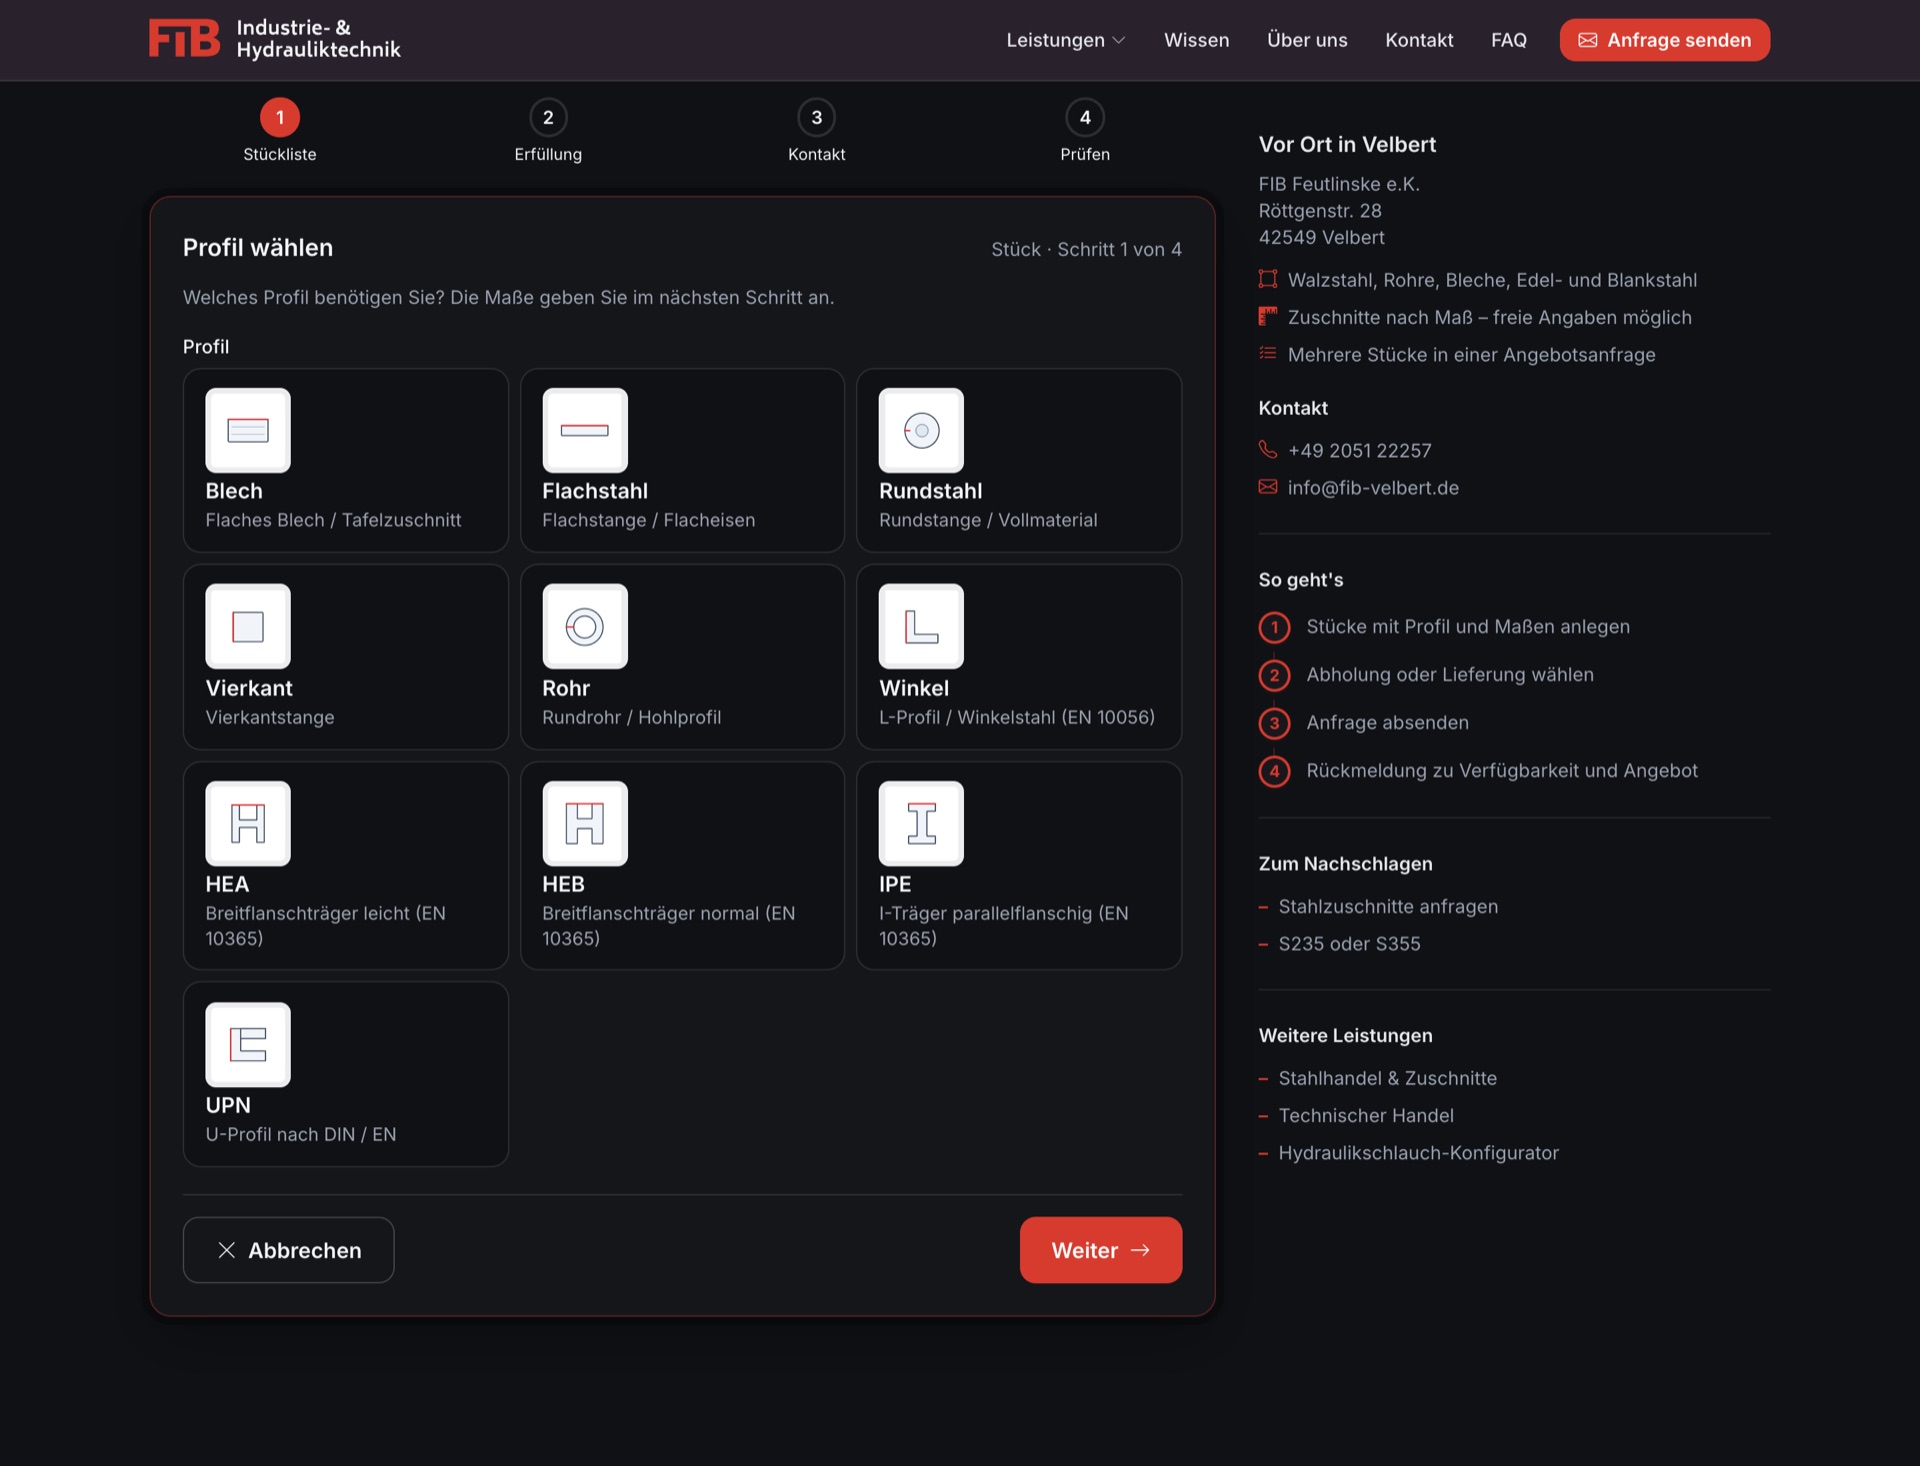Image resolution: width=1920 pixels, height=1466 pixels.
Task: Expand the Leistungen dropdown menu
Action: pos(1066,40)
